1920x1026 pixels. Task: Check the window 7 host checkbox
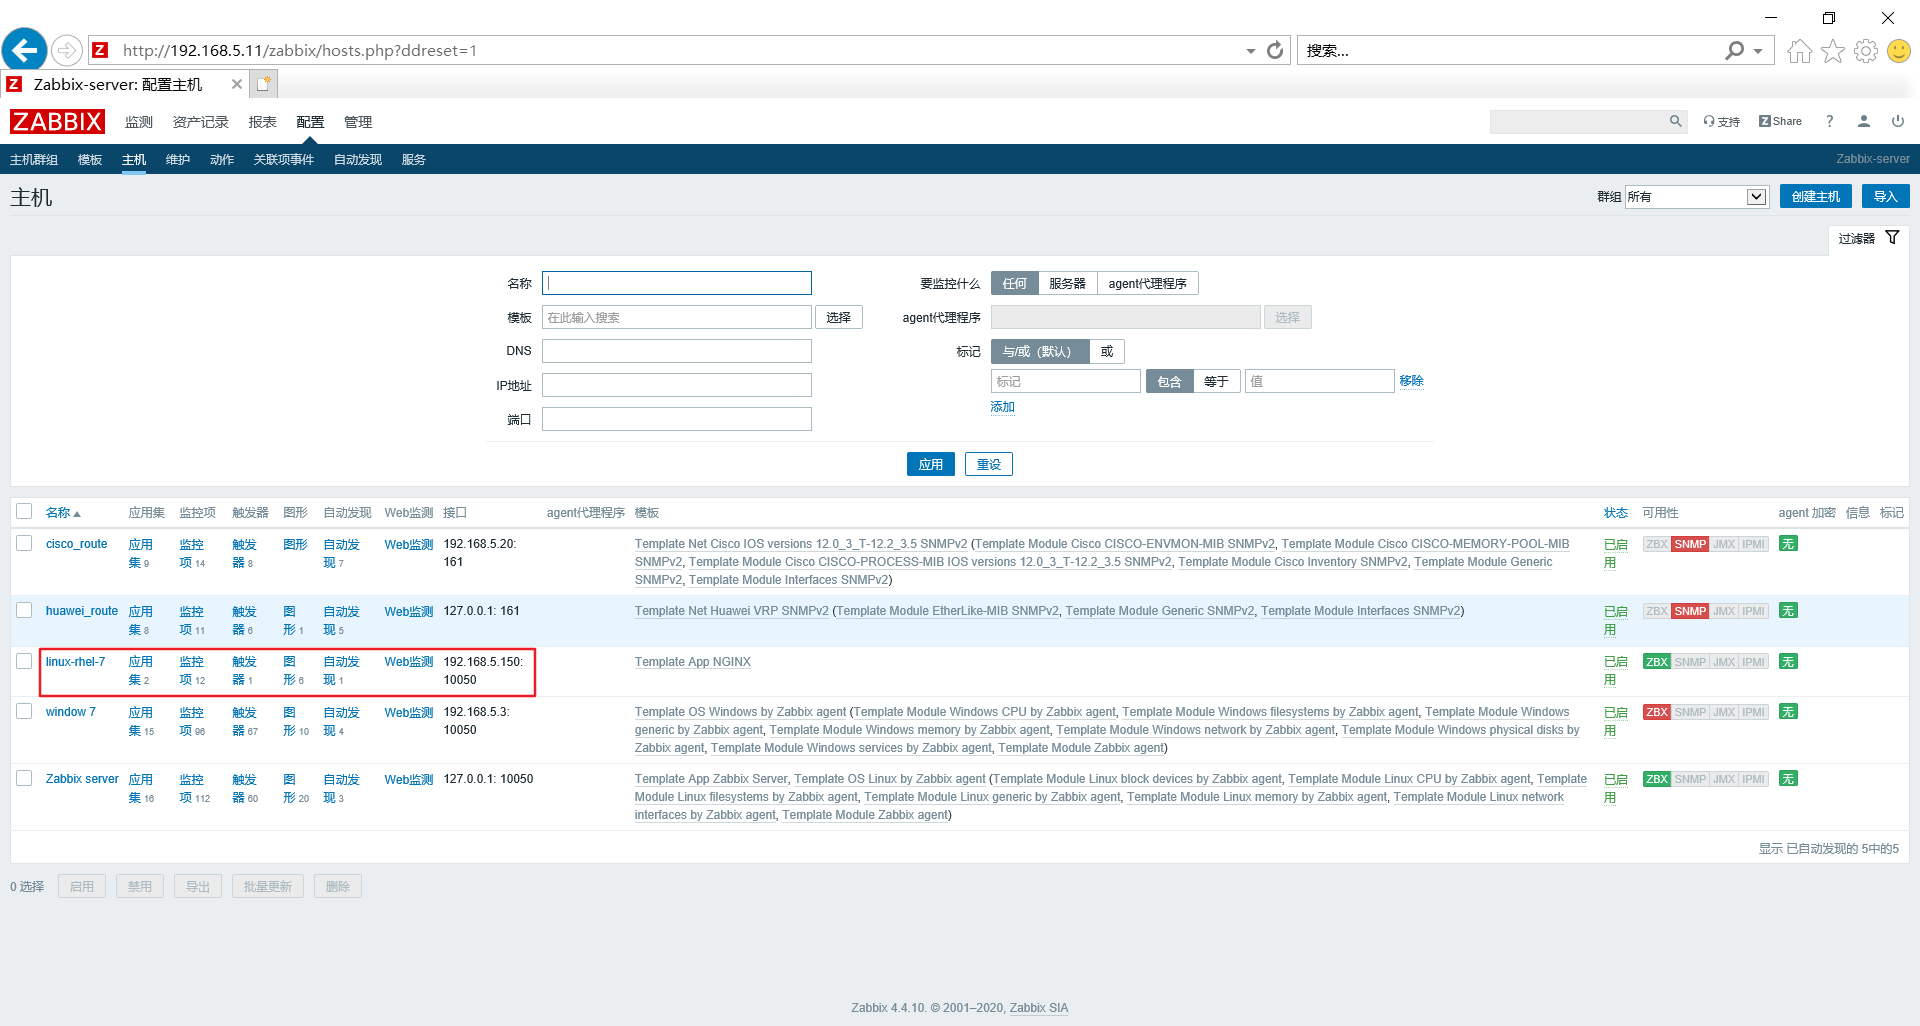(x=24, y=711)
